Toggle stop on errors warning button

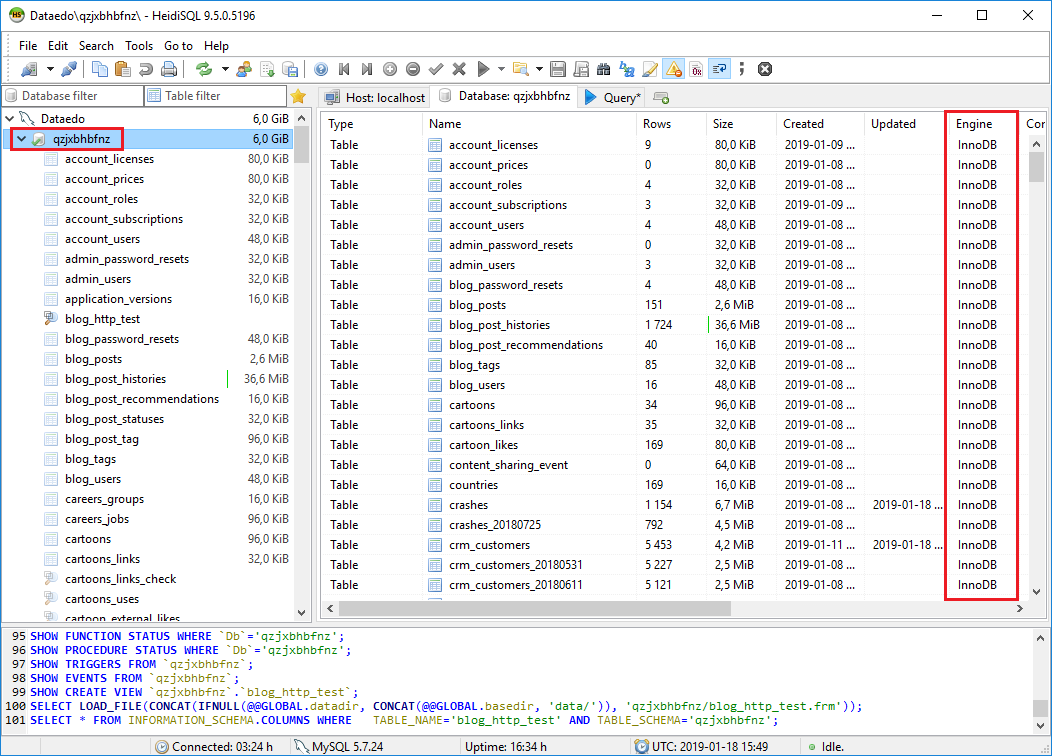tap(673, 69)
